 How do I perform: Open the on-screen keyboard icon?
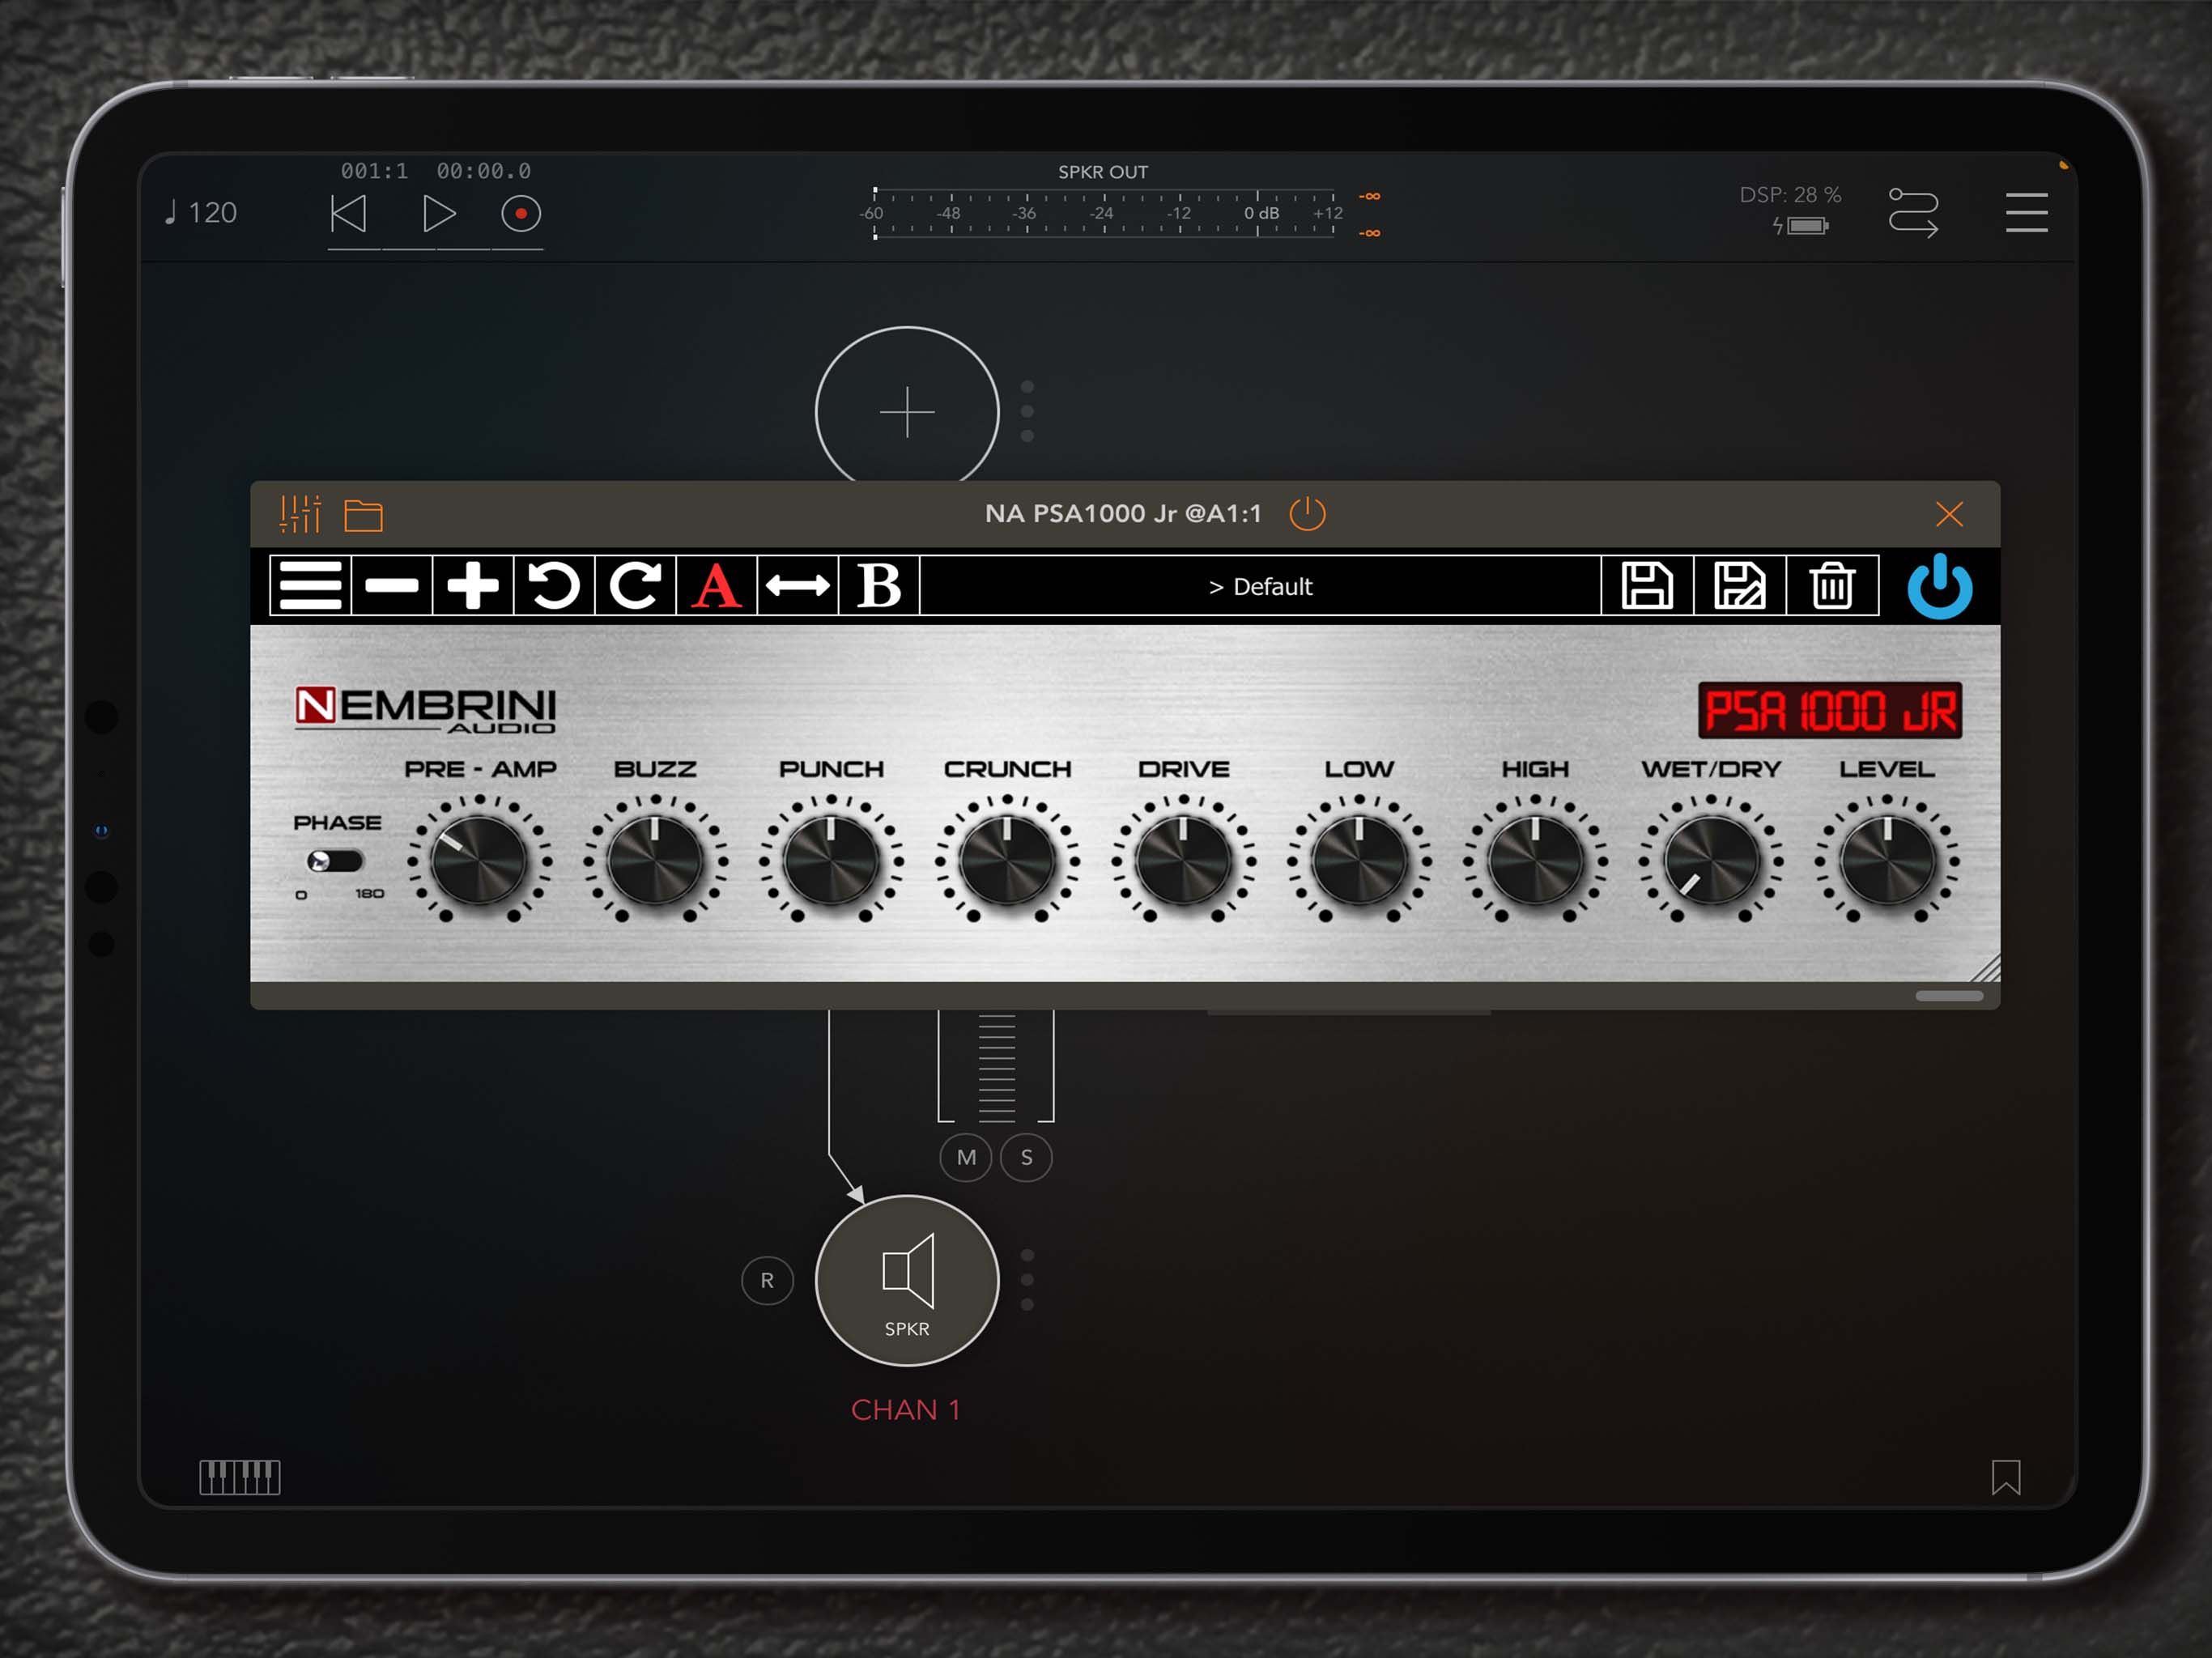coord(240,1477)
